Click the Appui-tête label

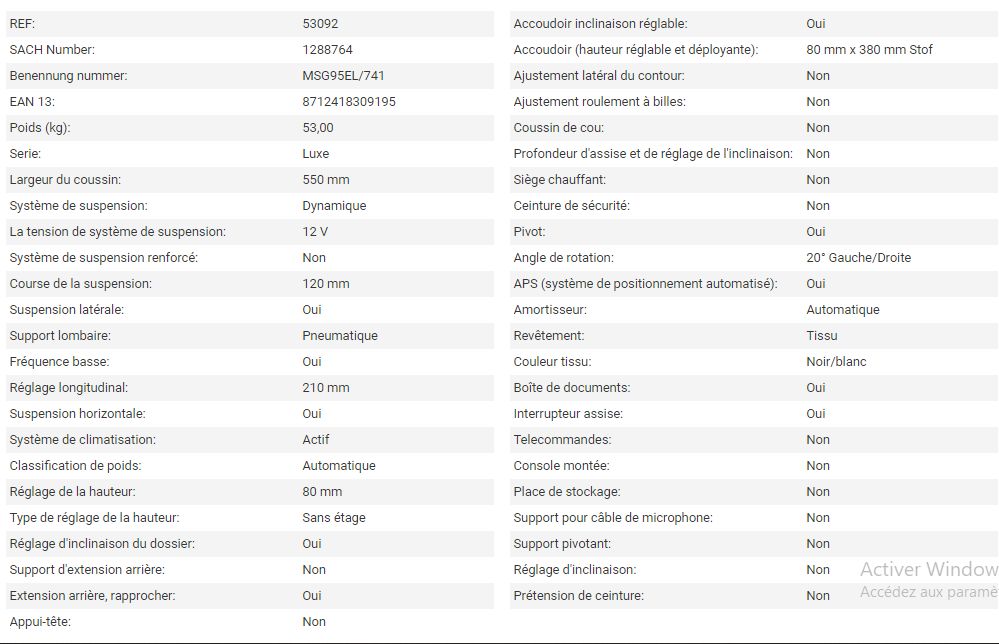coord(40,622)
